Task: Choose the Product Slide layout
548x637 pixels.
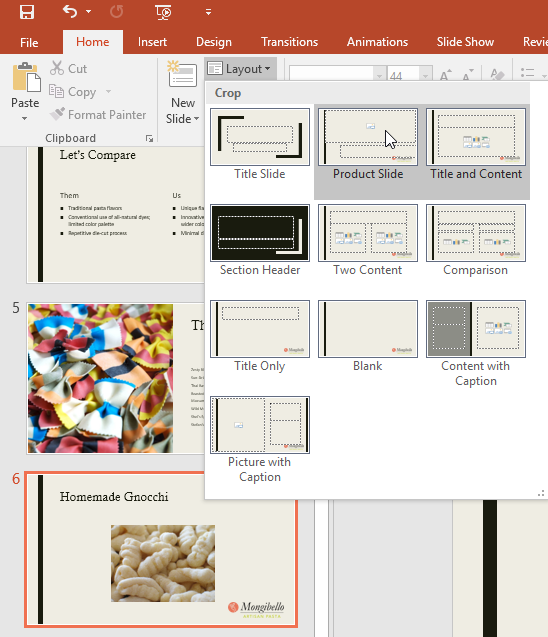Action: (x=368, y=145)
